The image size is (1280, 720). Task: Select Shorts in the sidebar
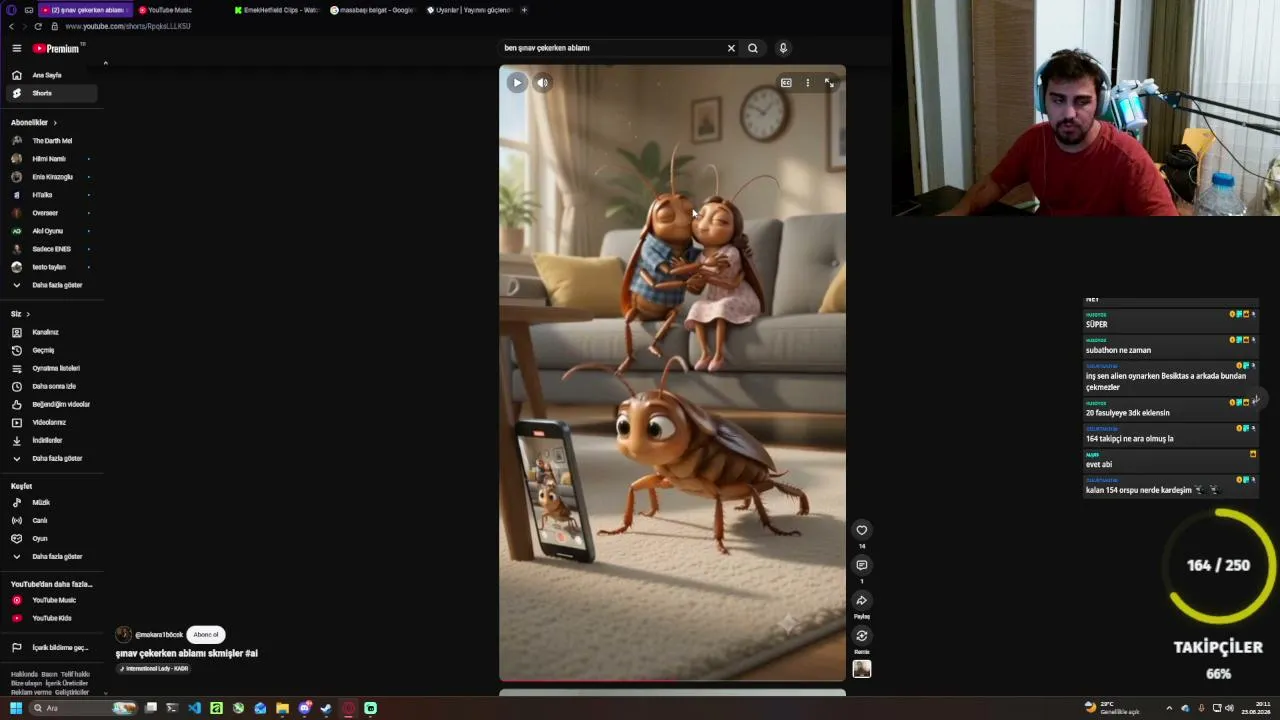(50, 93)
